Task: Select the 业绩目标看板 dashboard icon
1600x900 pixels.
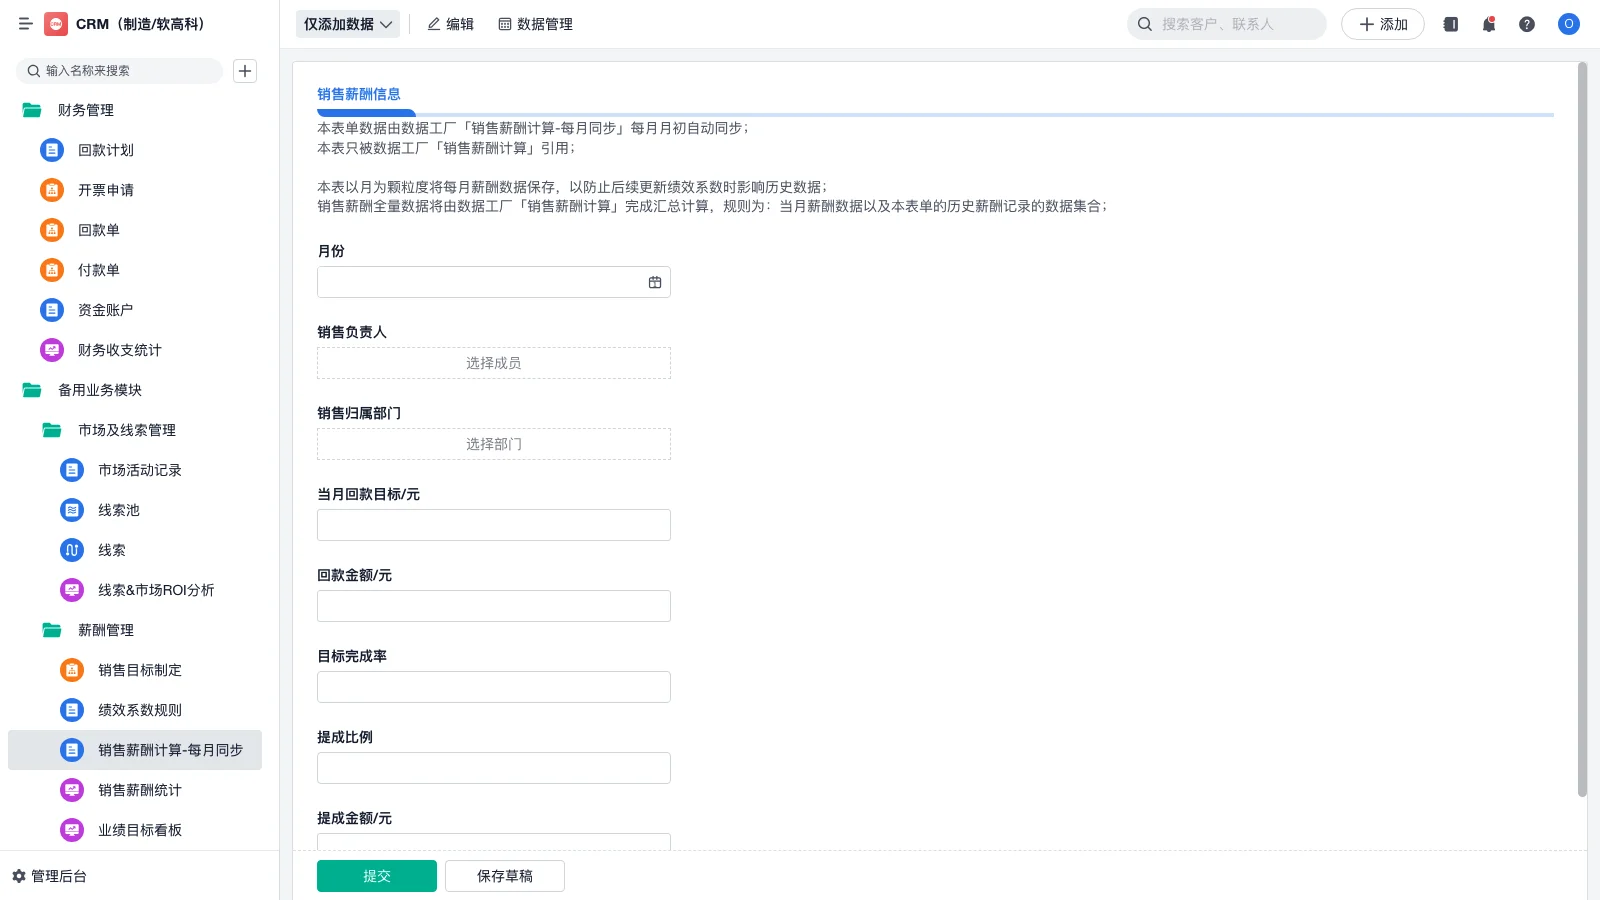Action: pos(71,830)
